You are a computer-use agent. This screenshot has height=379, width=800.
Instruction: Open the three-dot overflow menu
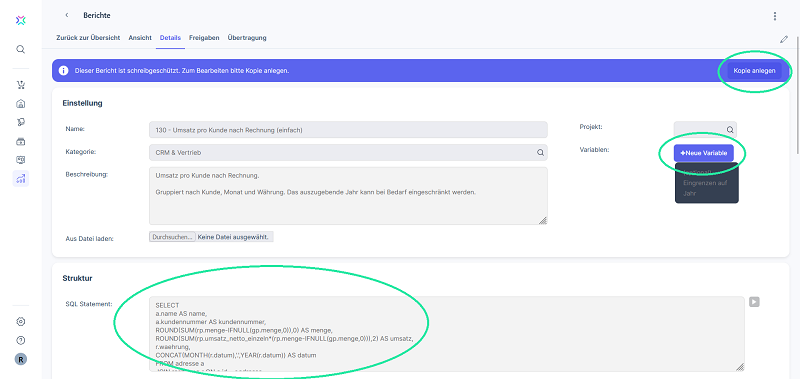(x=774, y=16)
